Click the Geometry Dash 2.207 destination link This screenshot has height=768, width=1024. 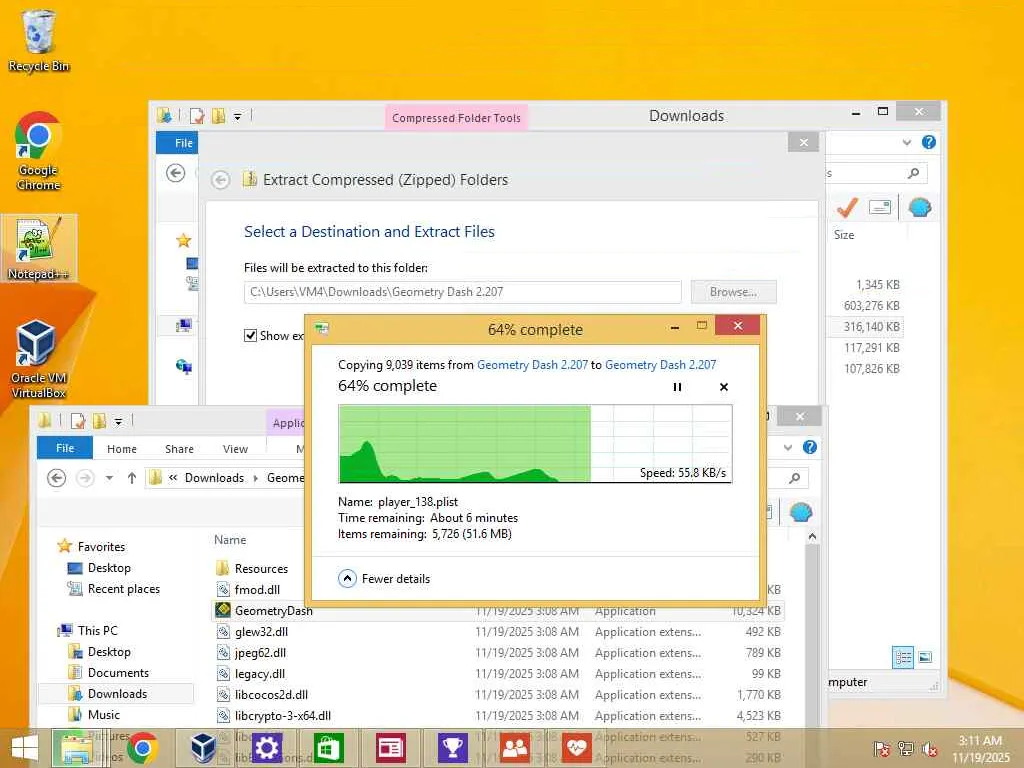coord(660,365)
